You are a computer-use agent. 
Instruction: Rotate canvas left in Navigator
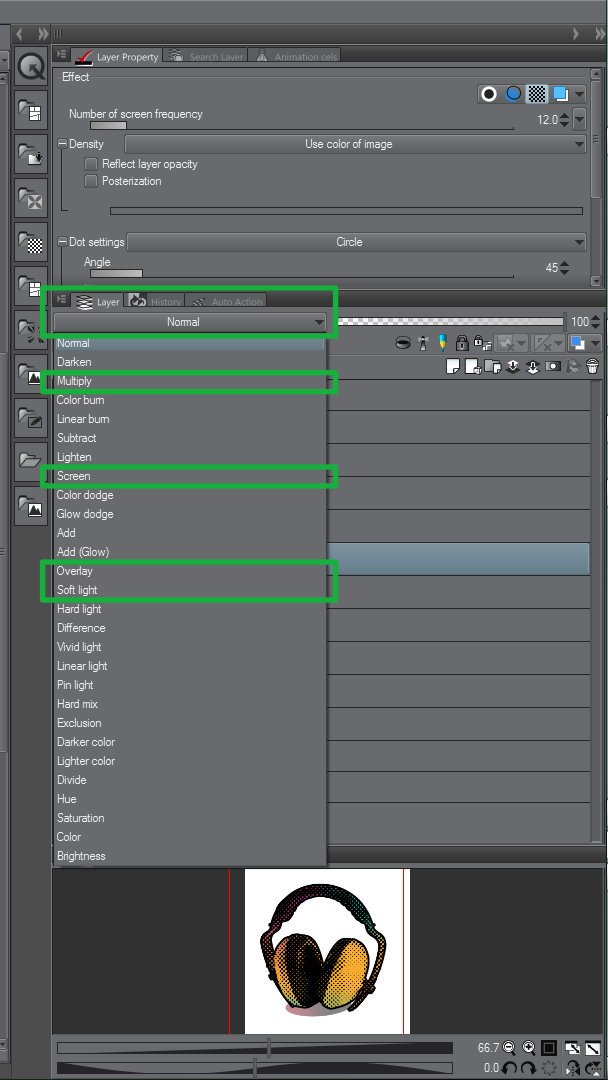coord(510,1068)
